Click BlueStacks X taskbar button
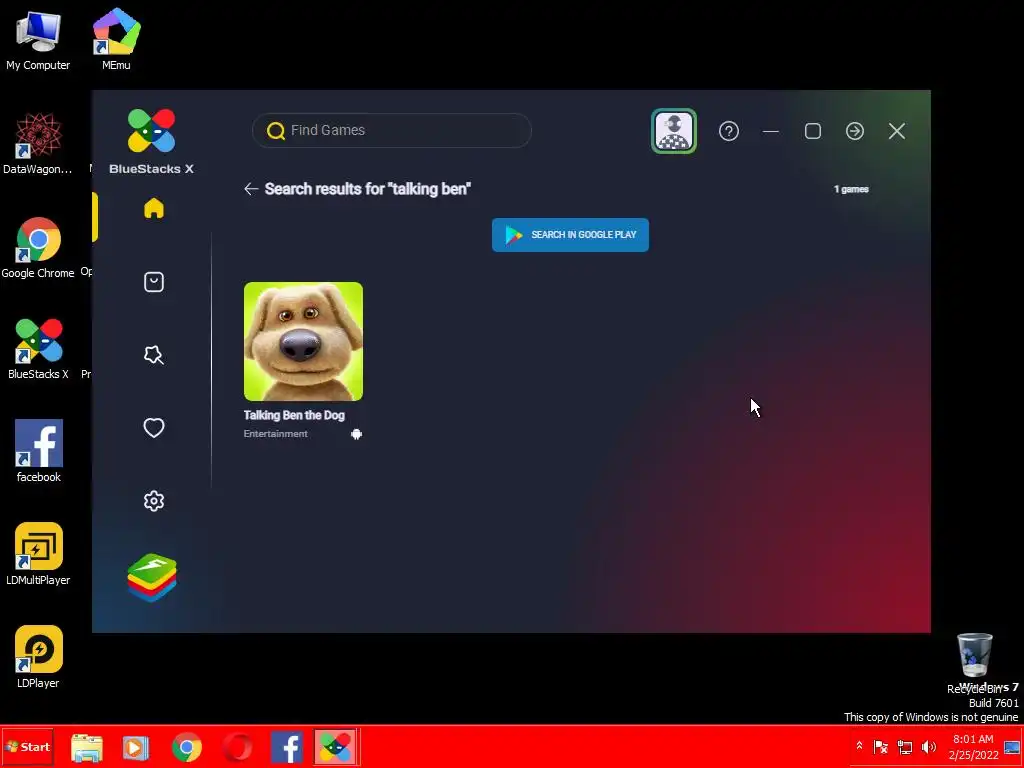Image resolution: width=1024 pixels, height=768 pixels. pyautogui.click(x=335, y=747)
